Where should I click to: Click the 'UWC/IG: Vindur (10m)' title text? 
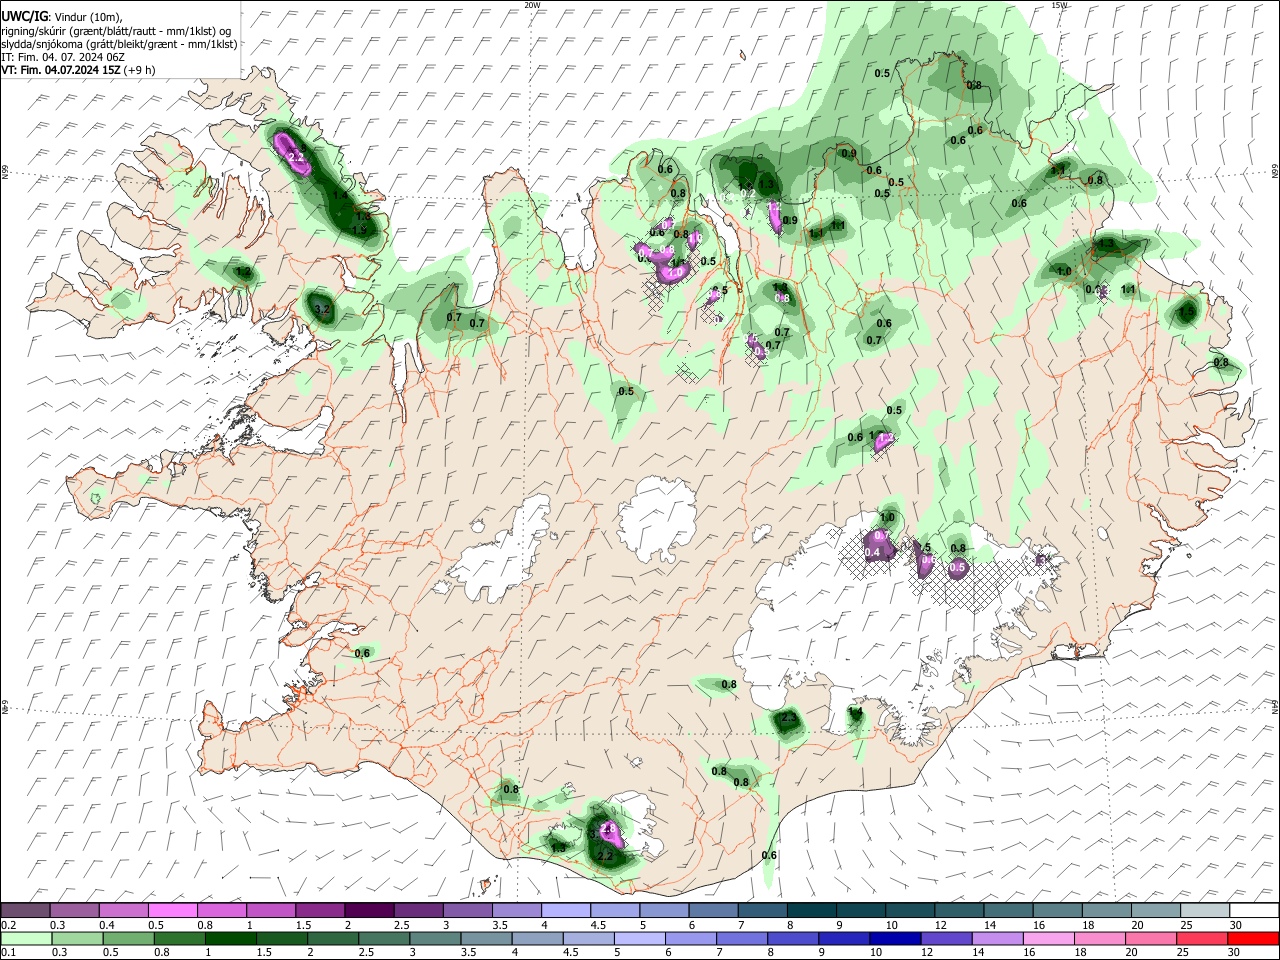[x=62, y=17]
